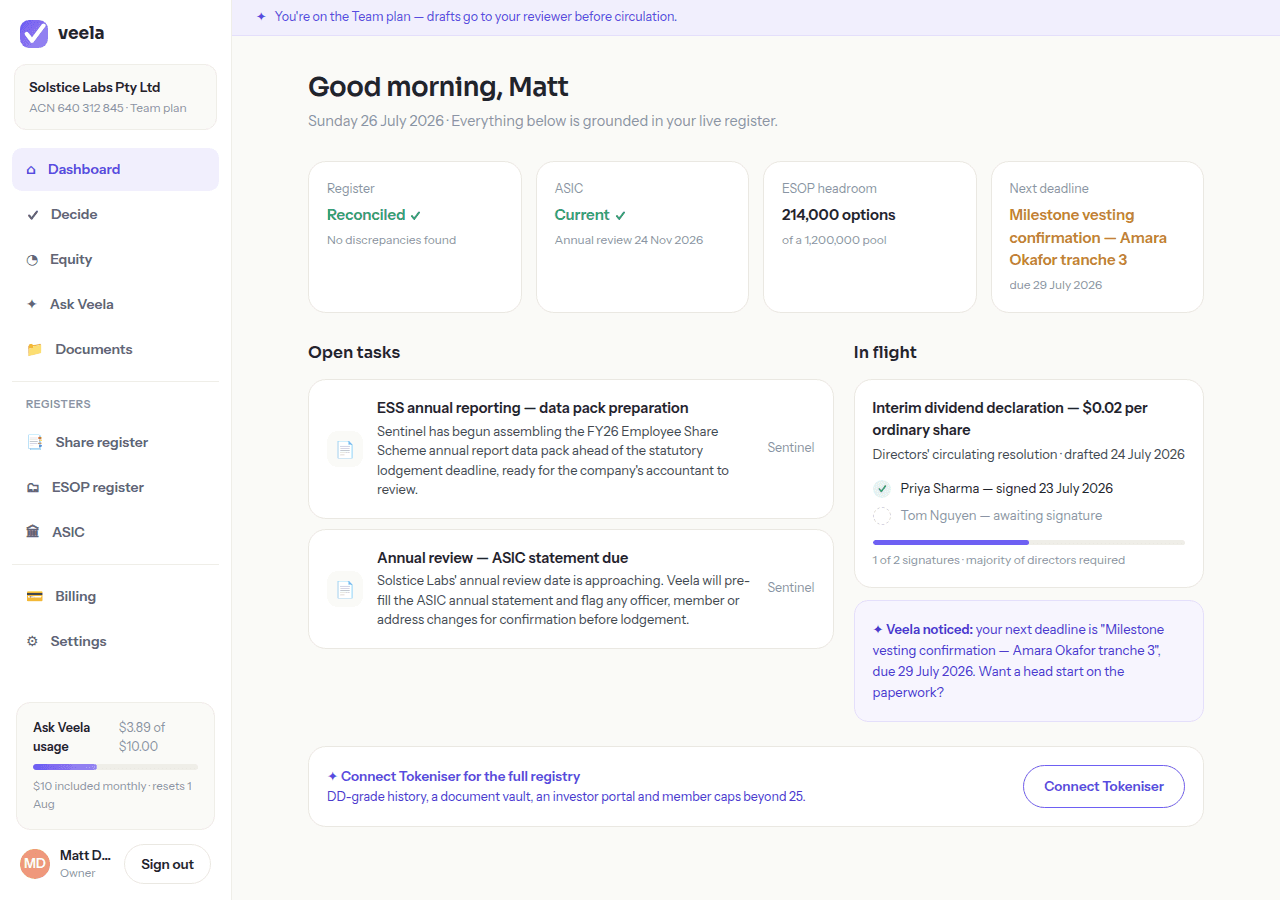Viewport: 1280px width, 900px height.
Task: Click the "In flight" heading
Action: click(x=885, y=353)
